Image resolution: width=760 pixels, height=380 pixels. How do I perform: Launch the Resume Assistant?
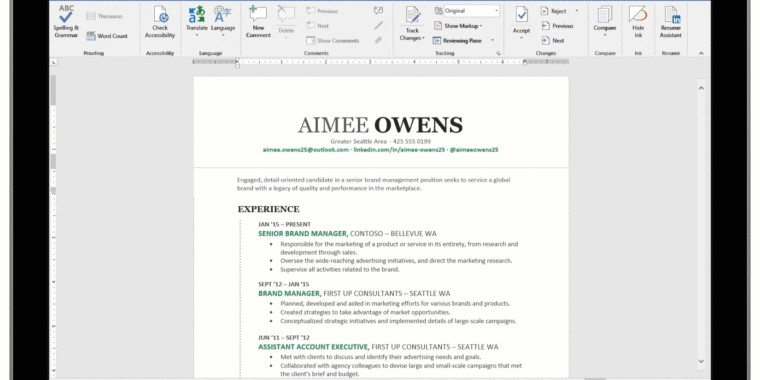pos(671,22)
